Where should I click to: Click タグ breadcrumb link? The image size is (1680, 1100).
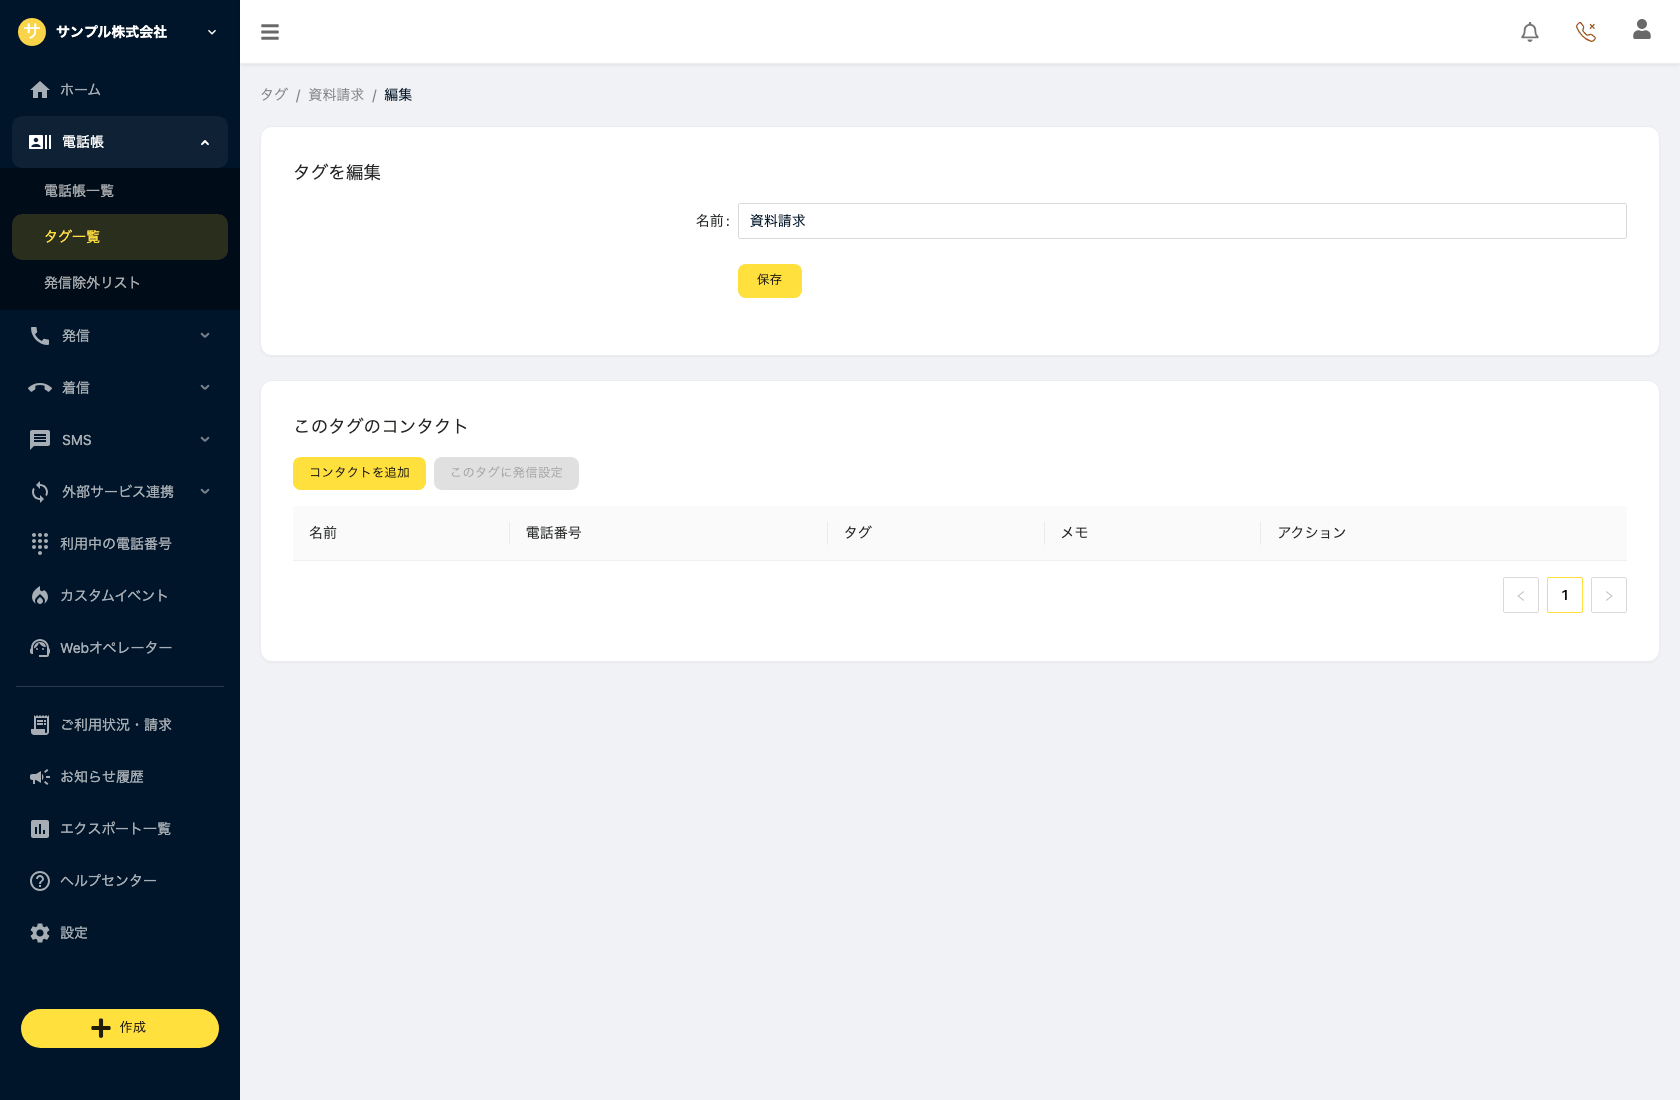point(274,95)
